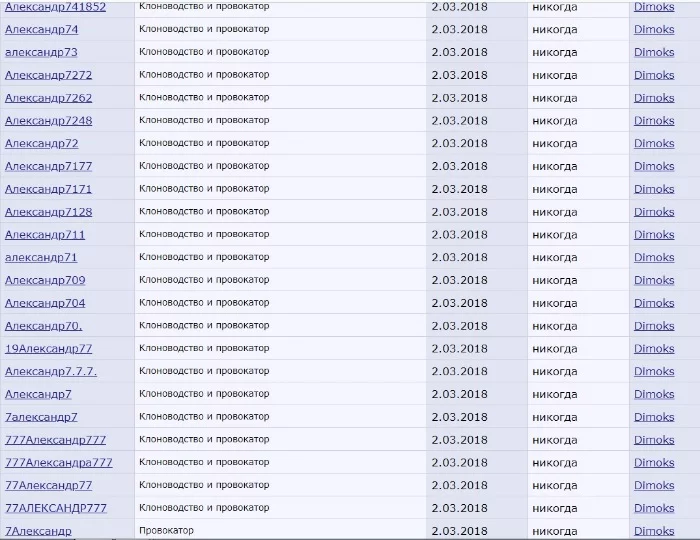
Task: Click the 19Александр77 username link
Action: [x=48, y=349]
